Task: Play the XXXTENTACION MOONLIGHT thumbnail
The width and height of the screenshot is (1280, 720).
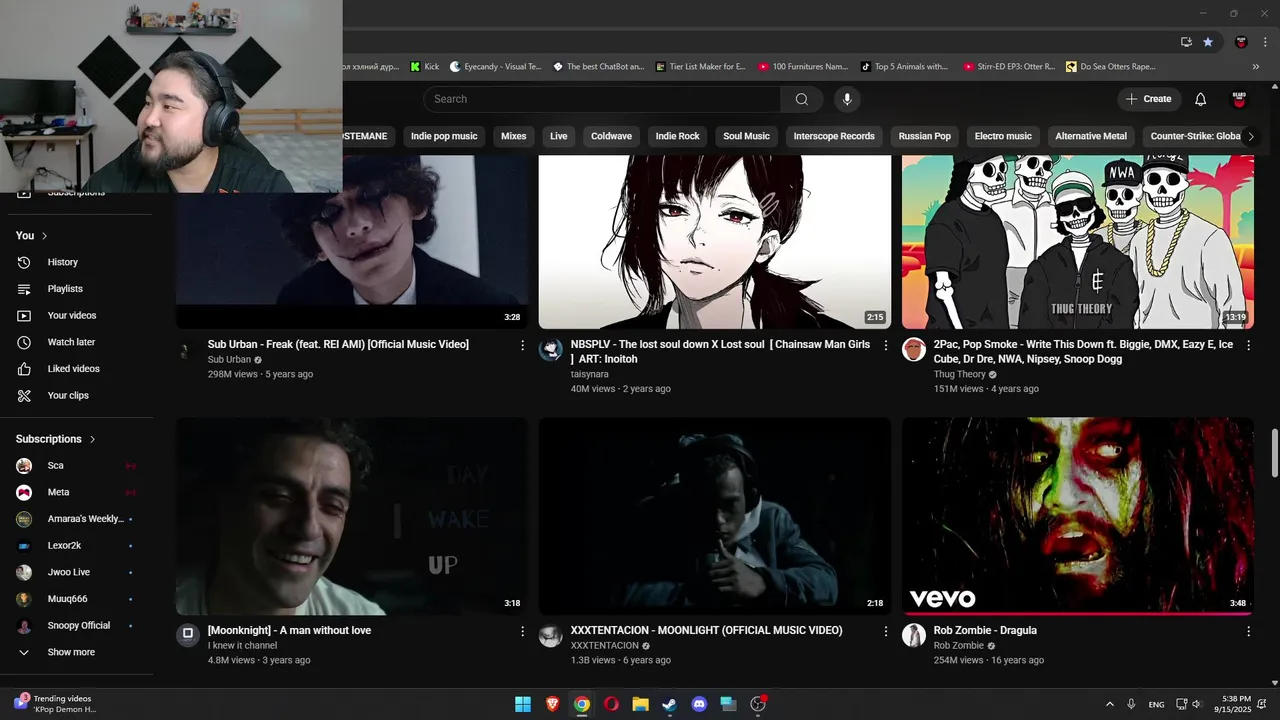Action: click(x=714, y=516)
